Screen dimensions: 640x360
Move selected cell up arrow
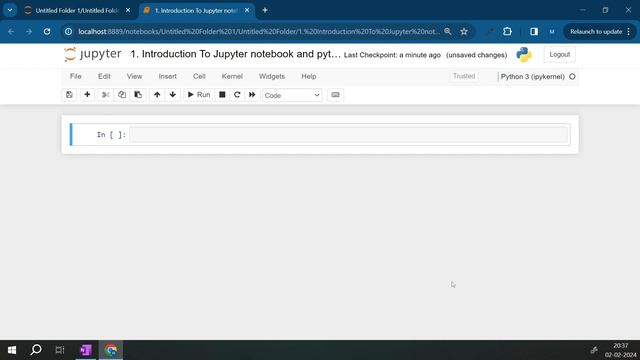157,95
